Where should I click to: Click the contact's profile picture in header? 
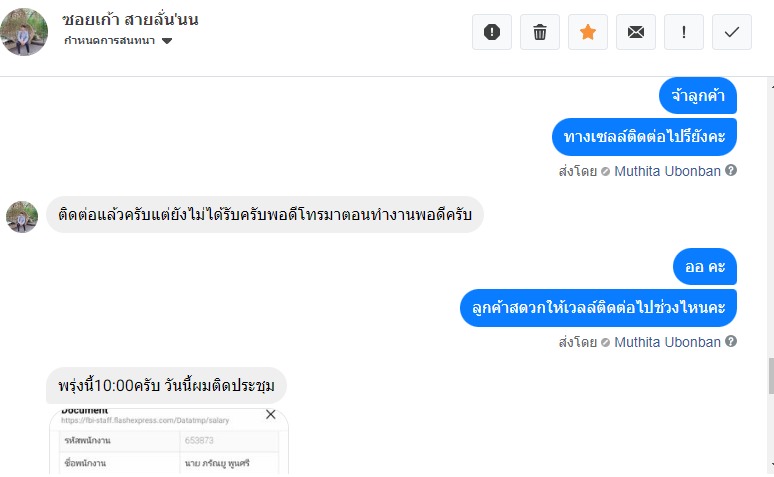pos(25,32)
